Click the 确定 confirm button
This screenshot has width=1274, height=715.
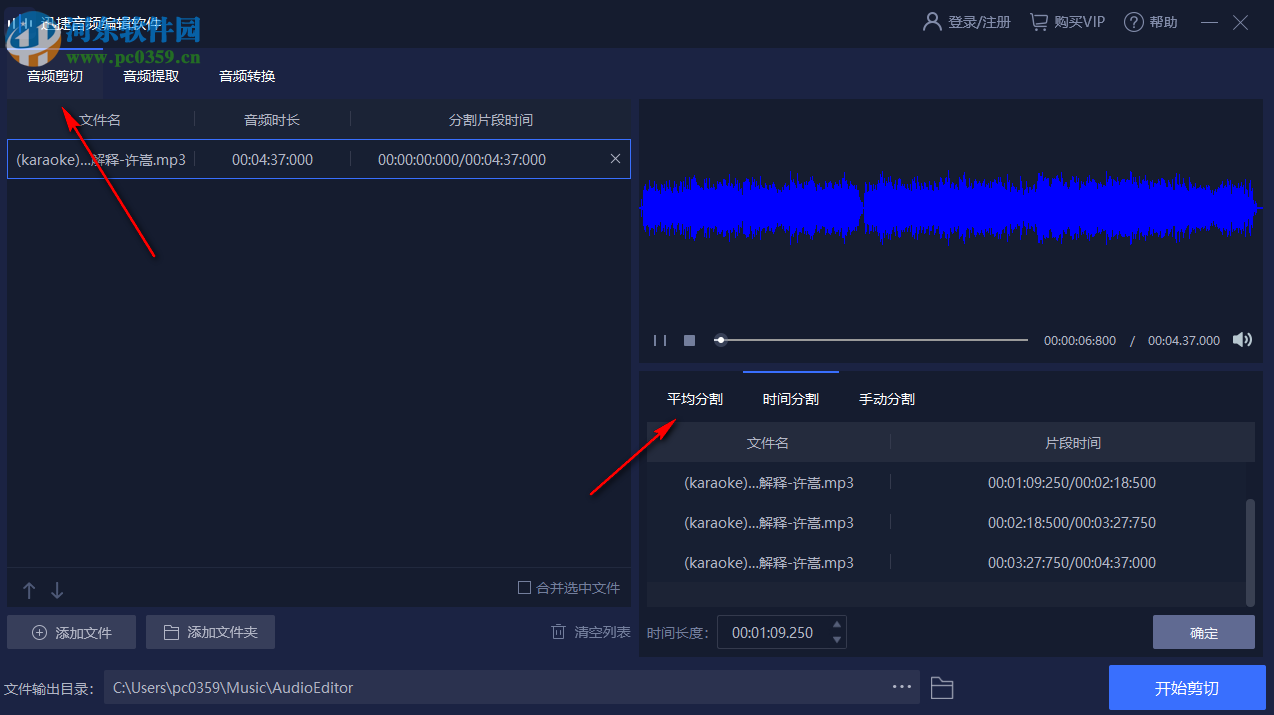point(1204,632)
